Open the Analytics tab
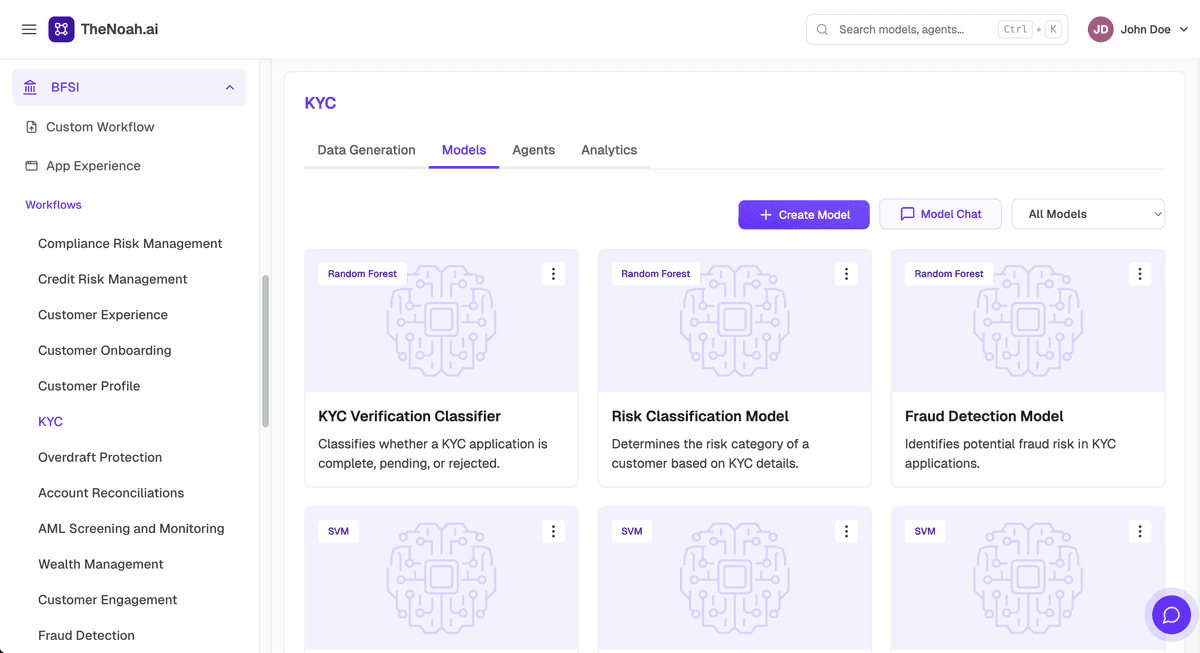This screenshot has width=1200, height=653. 609,150
